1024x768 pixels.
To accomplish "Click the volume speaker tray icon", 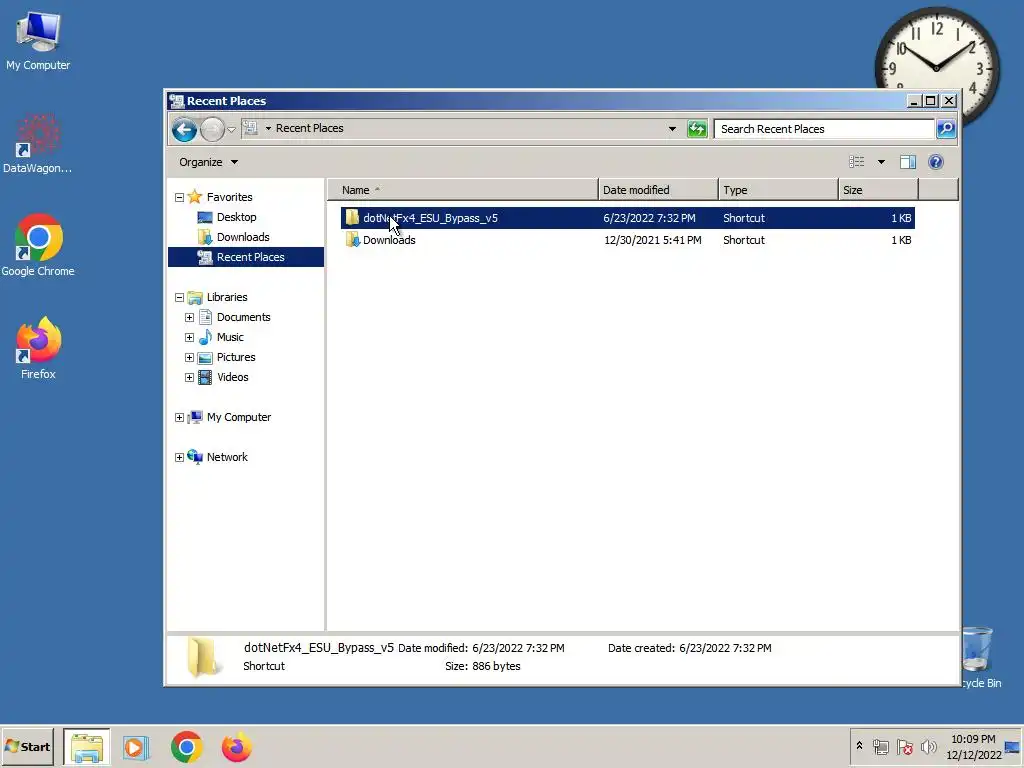I will click(928, 746).
